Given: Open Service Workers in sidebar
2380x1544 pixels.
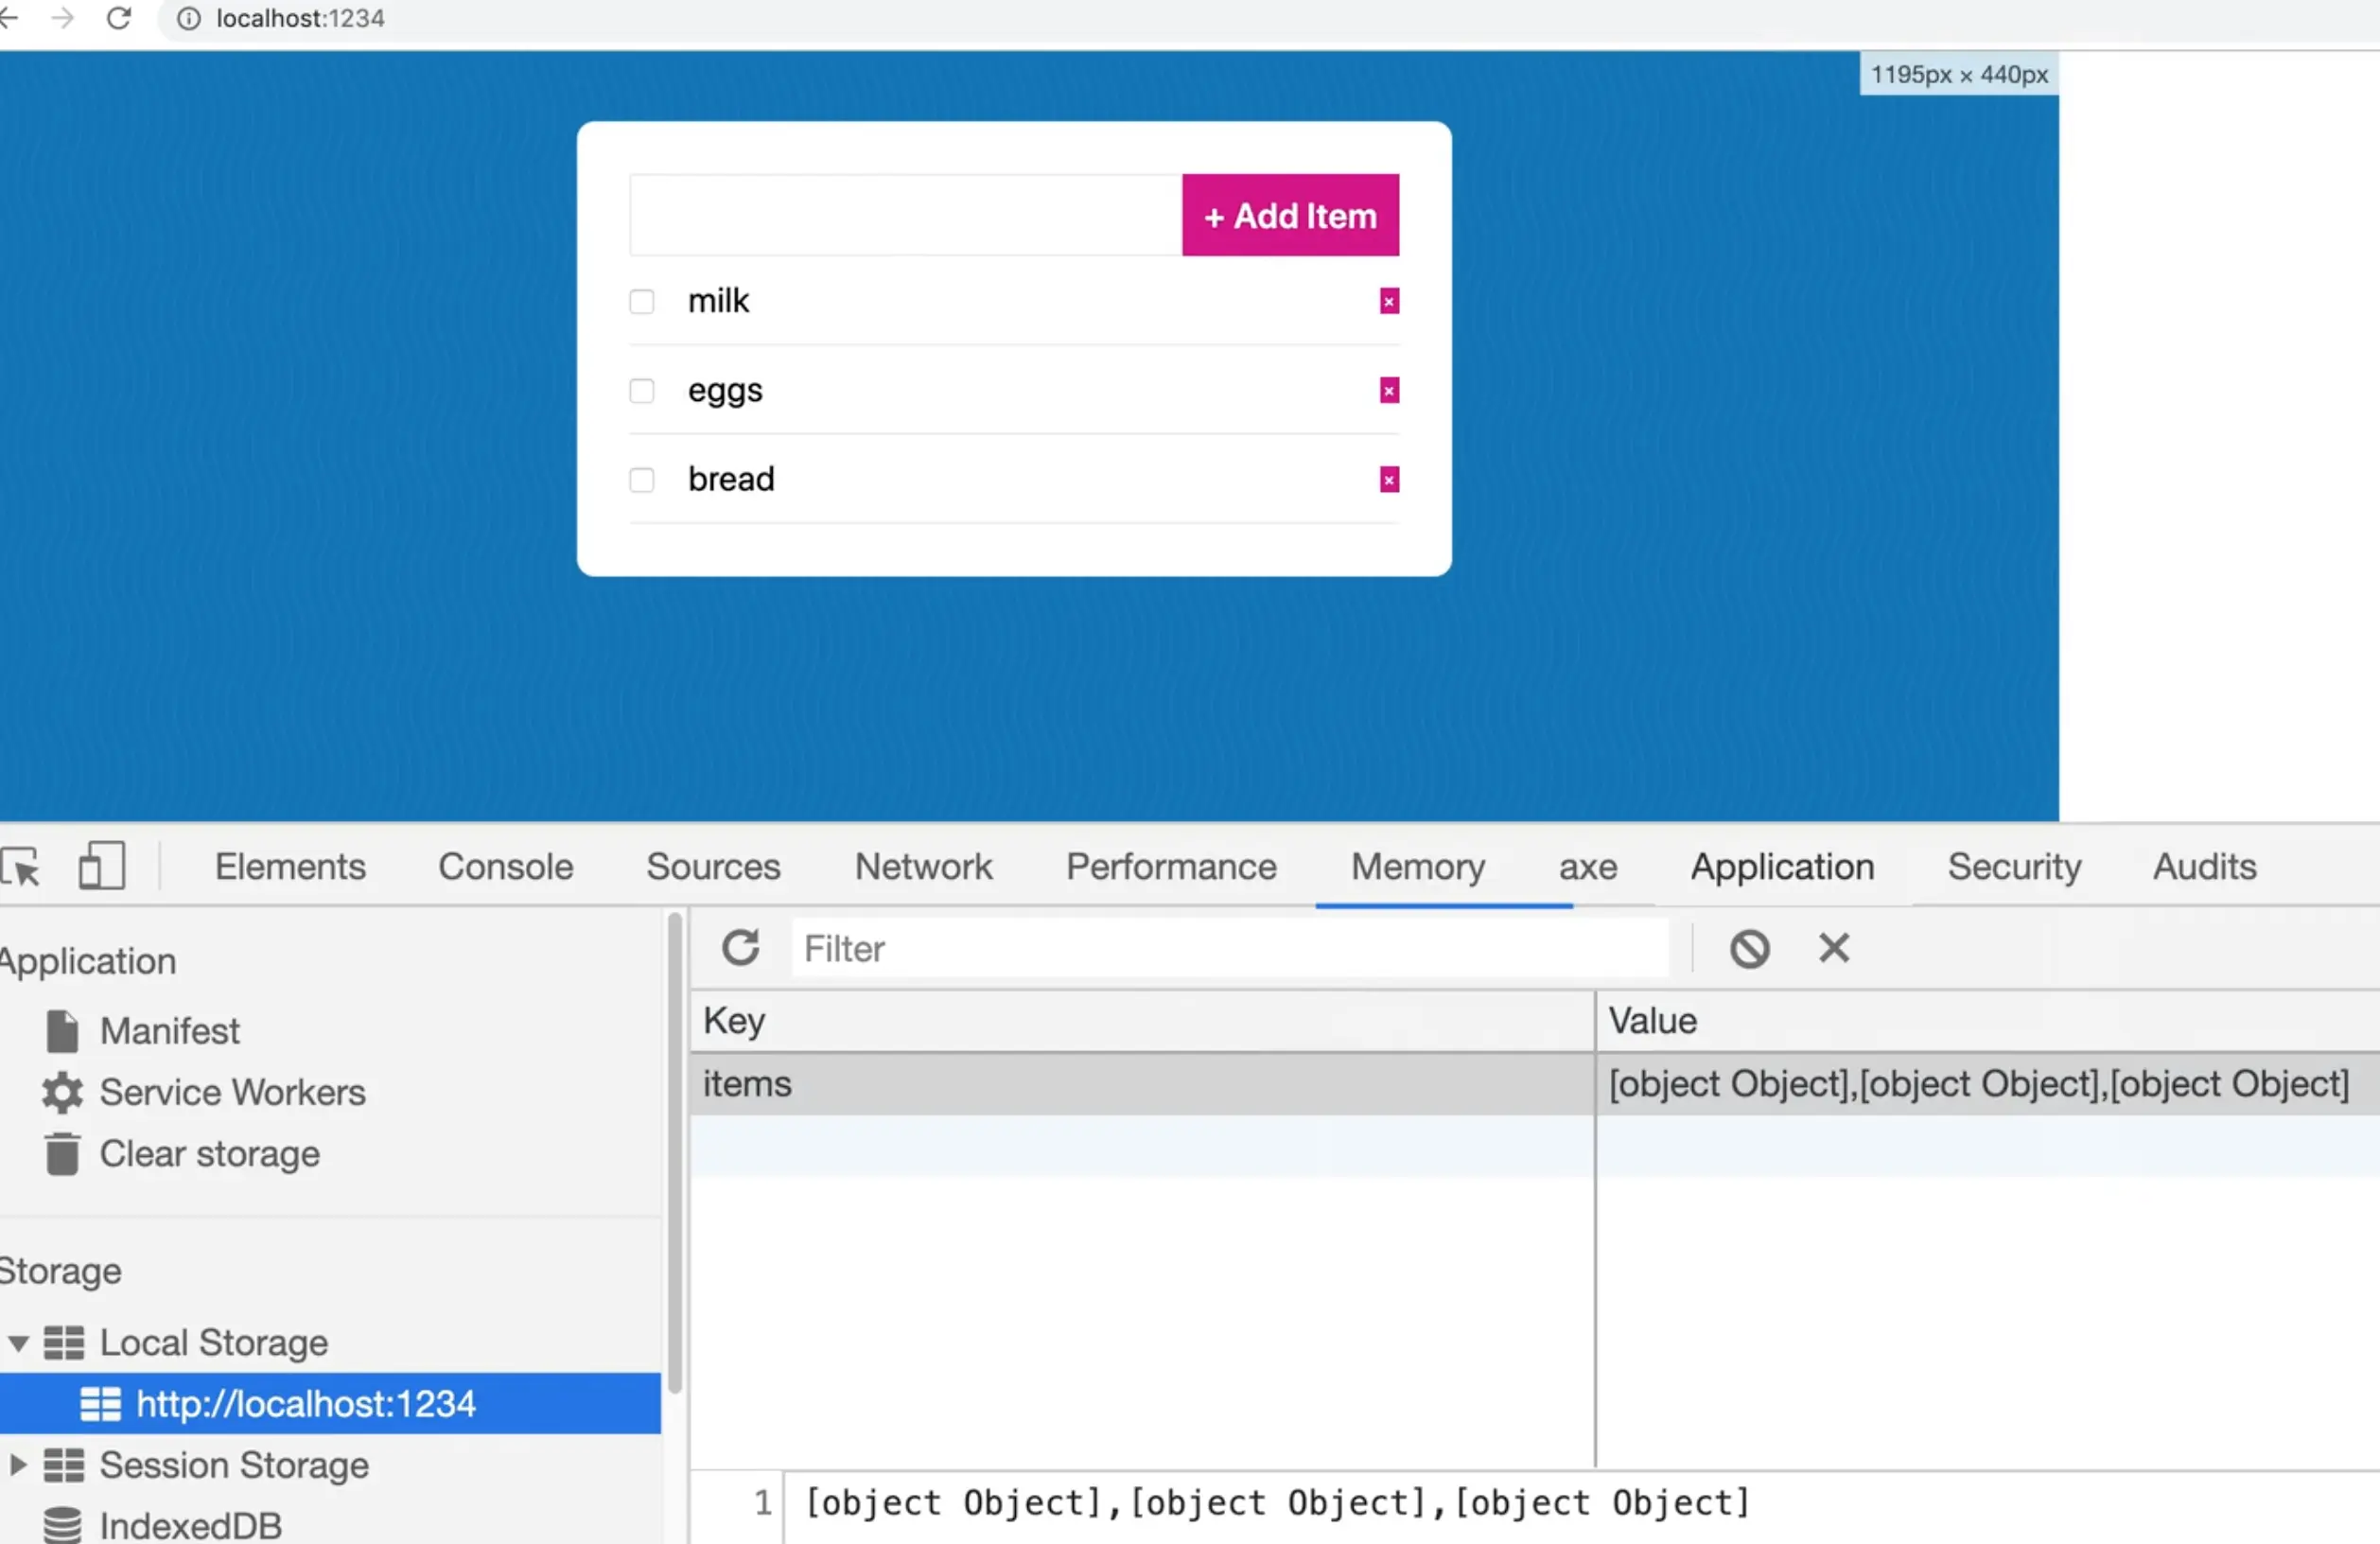Looking at the screenshot, I should pos(231,1093).
